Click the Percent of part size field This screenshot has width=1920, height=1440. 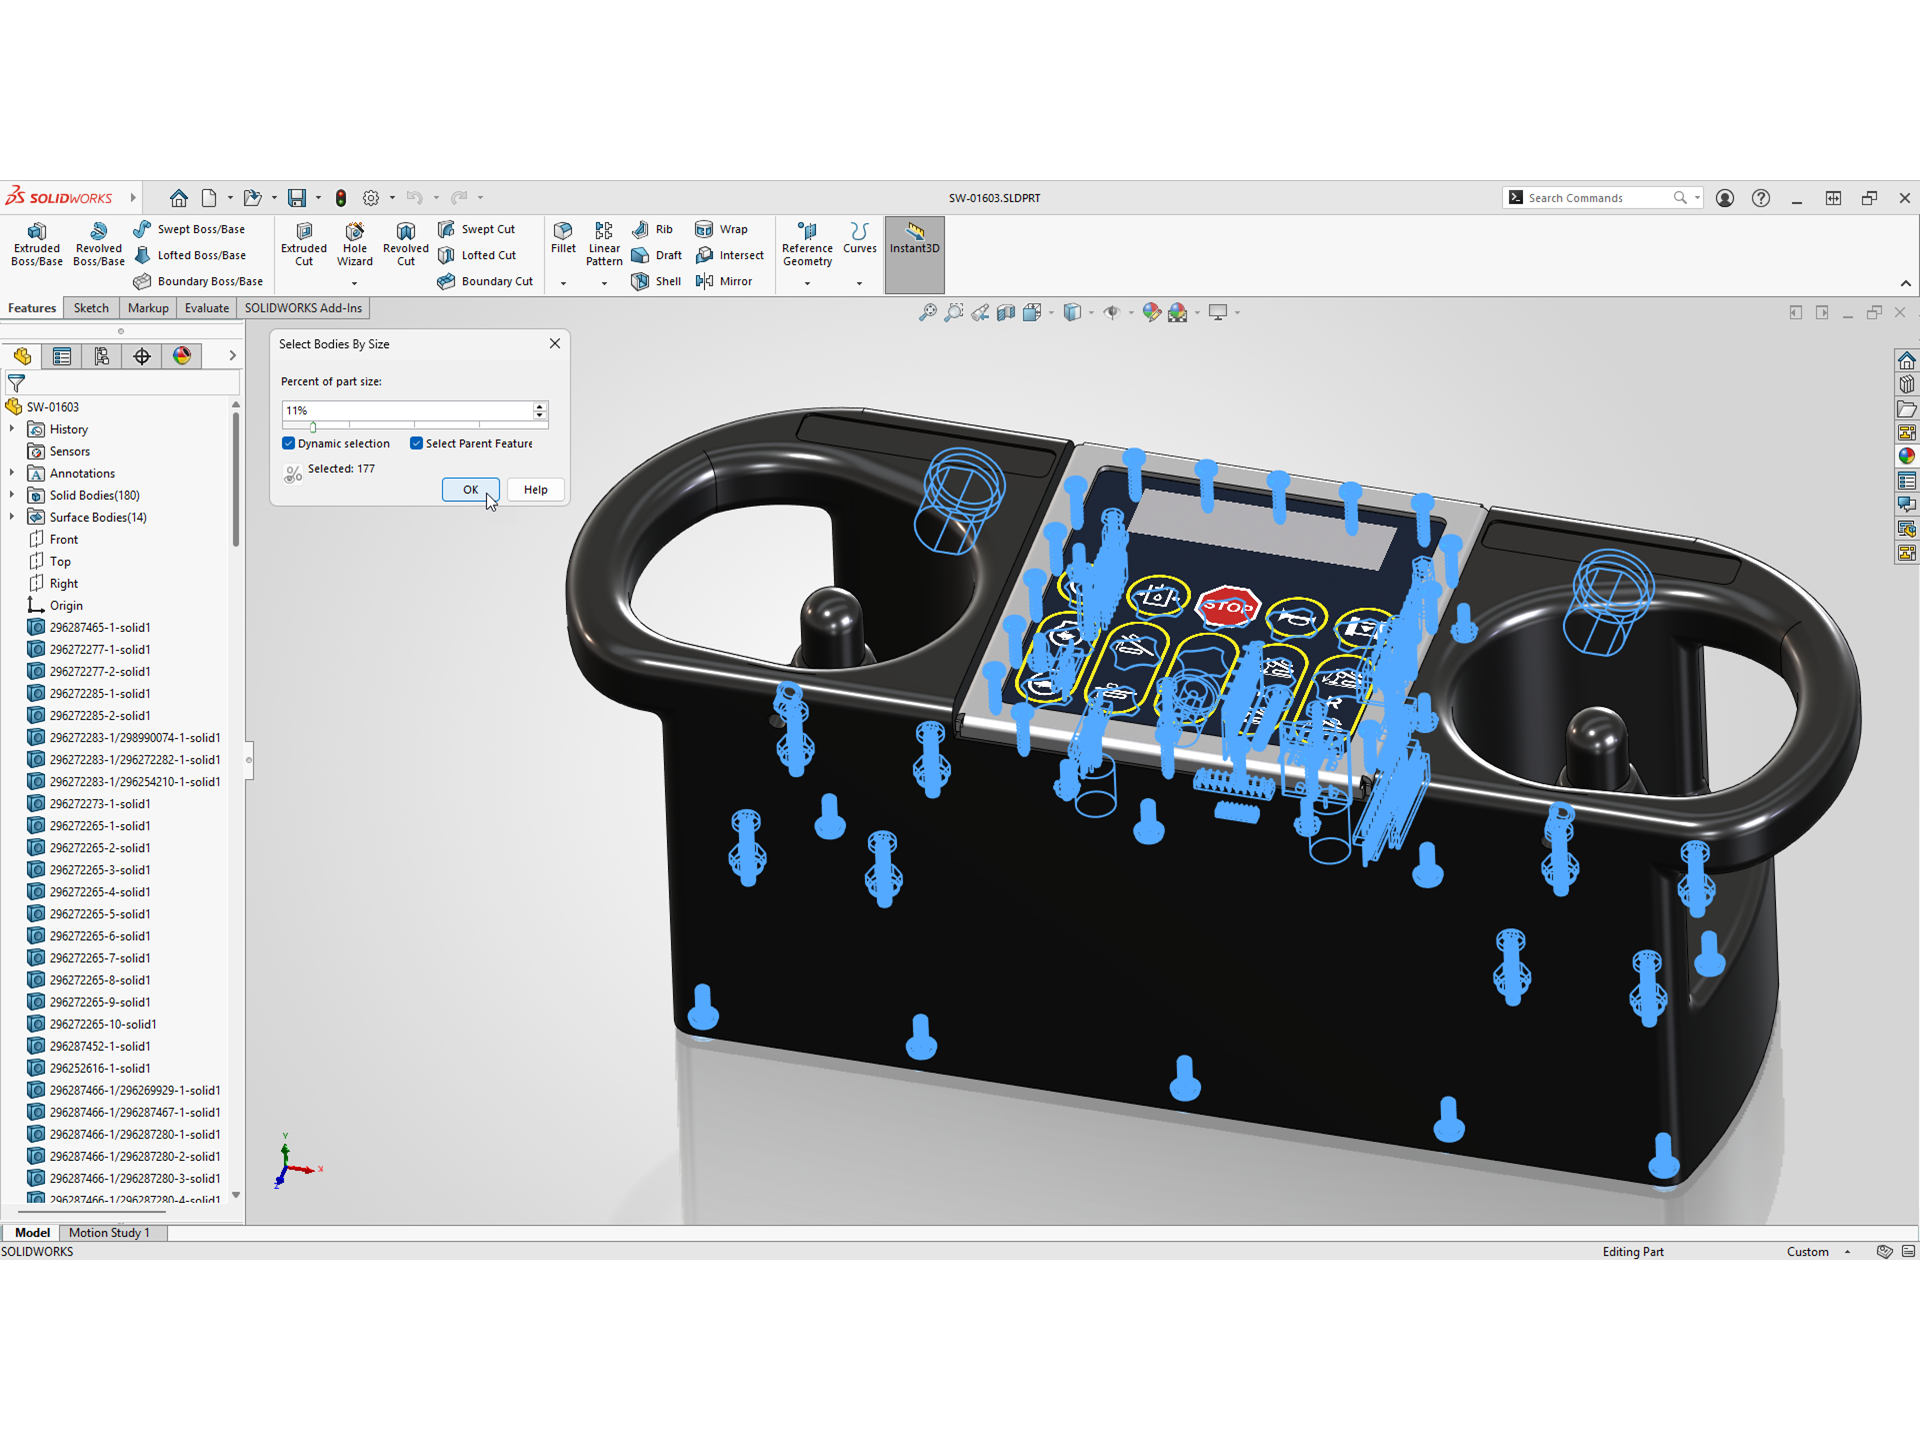(407, 411)
